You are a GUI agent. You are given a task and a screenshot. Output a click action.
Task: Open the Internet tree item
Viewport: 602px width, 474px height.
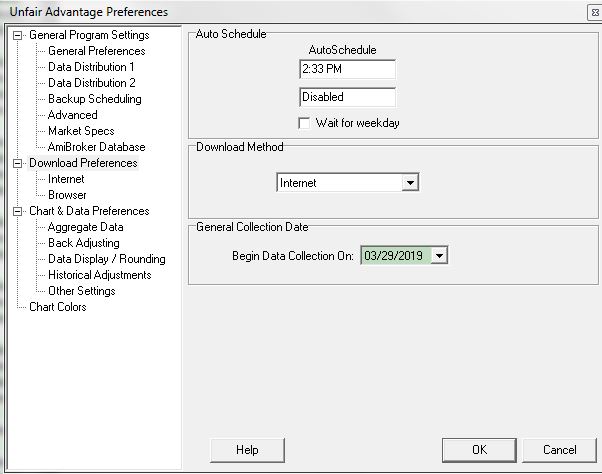[x=66, y=179]
